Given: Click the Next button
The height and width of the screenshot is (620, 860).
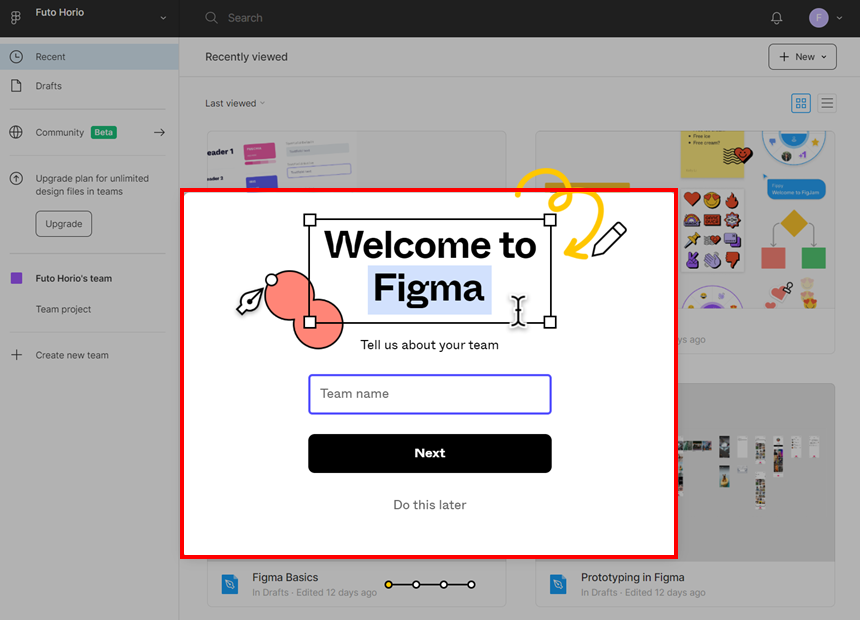Looking at the screenshot, I should [429, 453].
